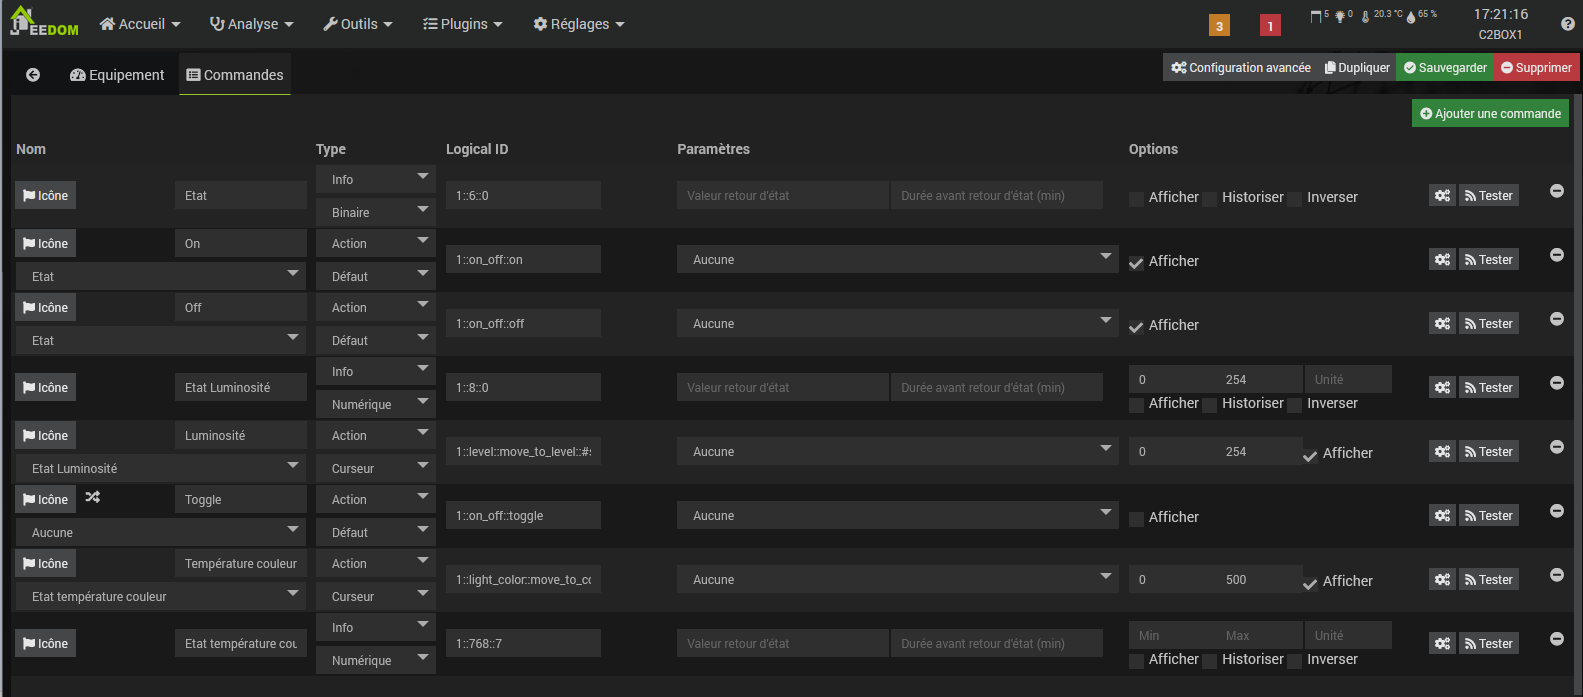Open the orange notification badge showing 3

coord(1219,26)
